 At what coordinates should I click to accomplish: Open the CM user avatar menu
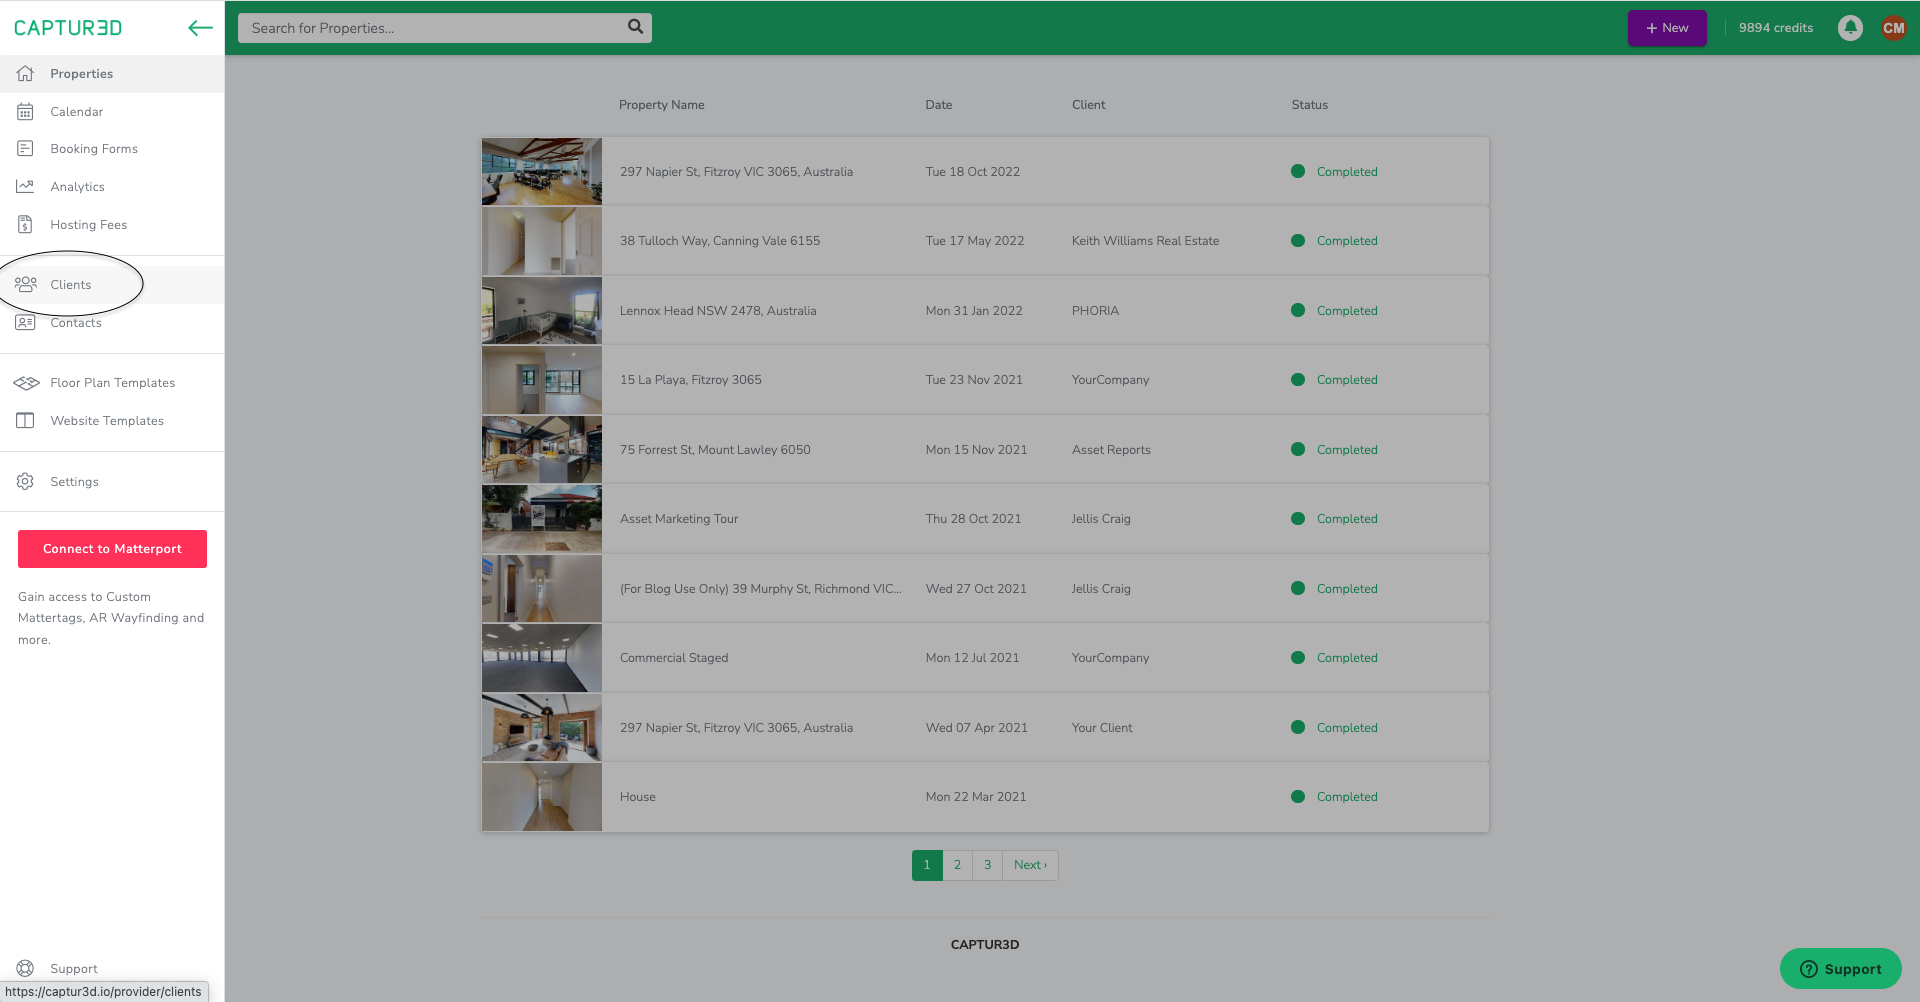pos(1893,28)
